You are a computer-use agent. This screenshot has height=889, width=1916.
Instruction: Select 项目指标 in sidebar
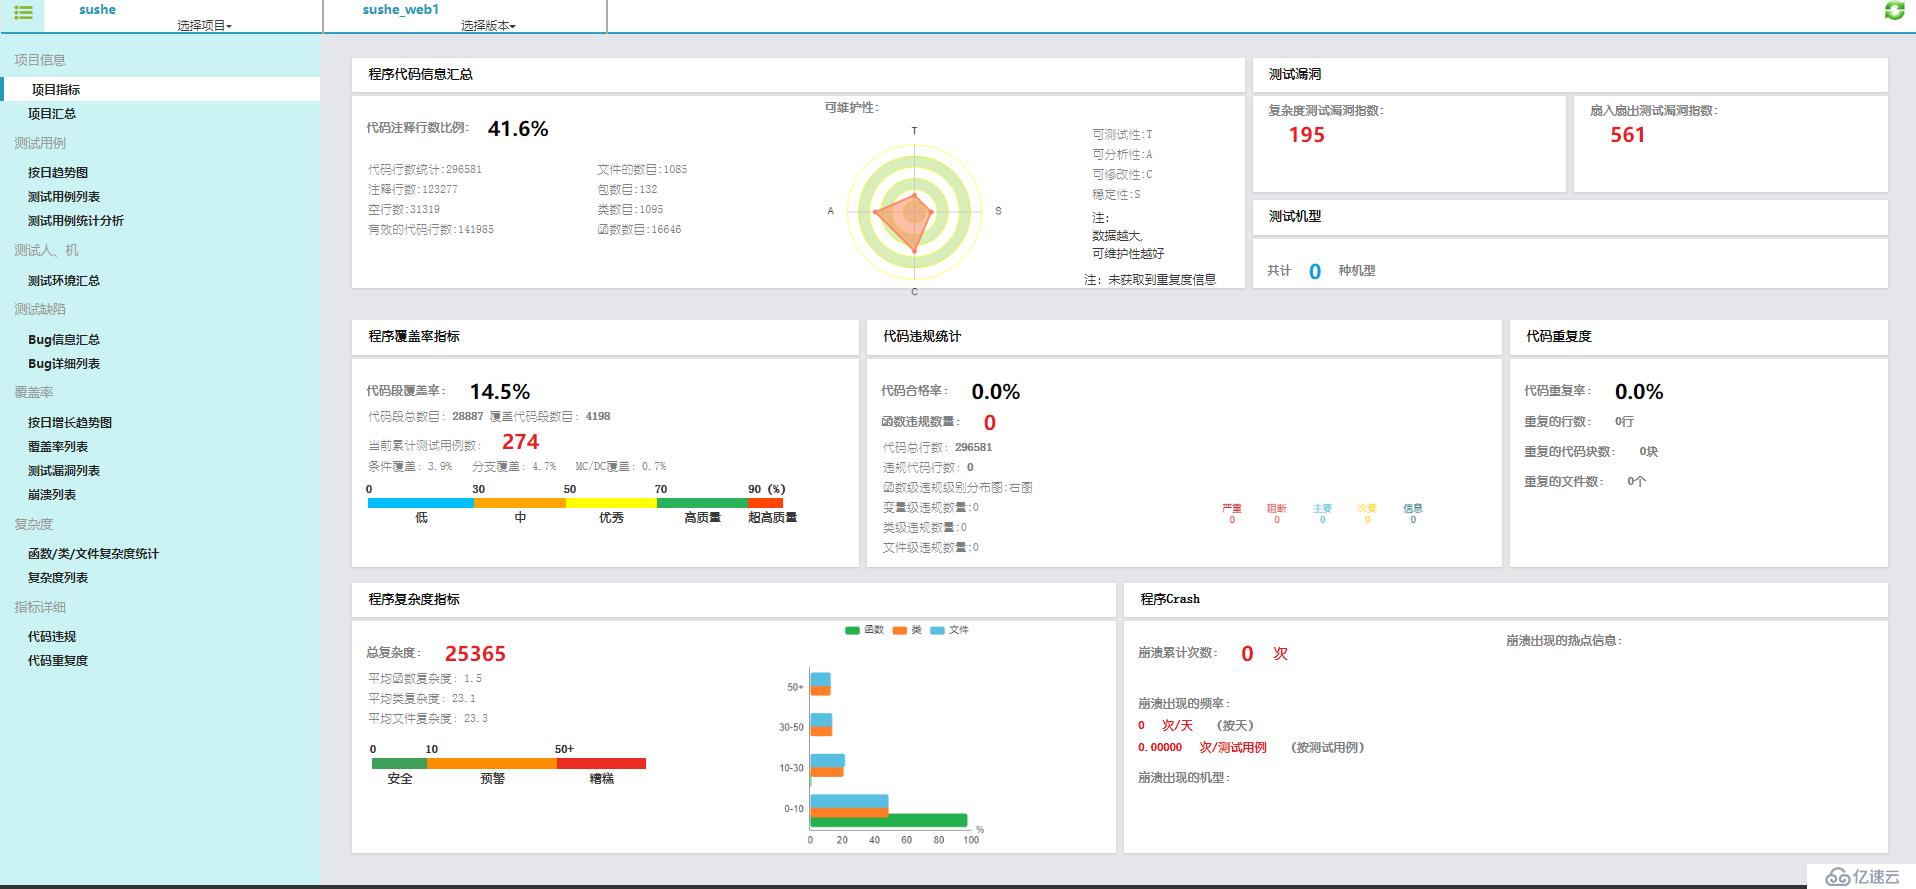pos(161,89)
